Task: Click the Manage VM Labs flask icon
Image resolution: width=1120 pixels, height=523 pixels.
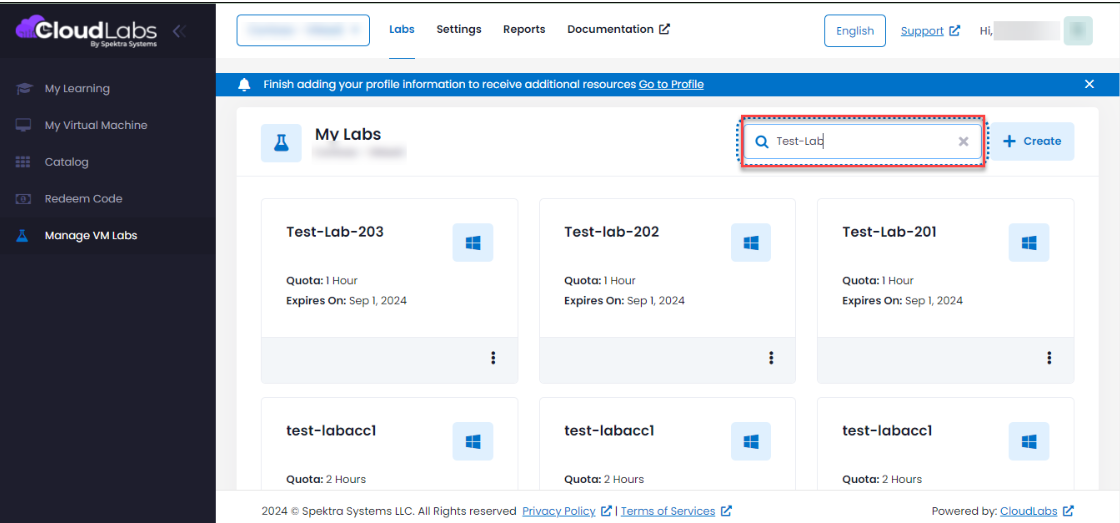Action: click(x=23, y=235)
